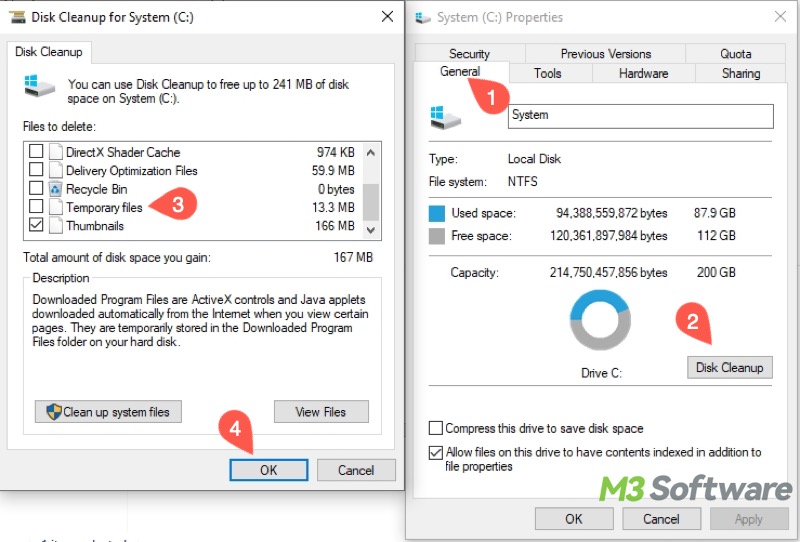Click the 166 MB size value for Thumbnails

335,226
